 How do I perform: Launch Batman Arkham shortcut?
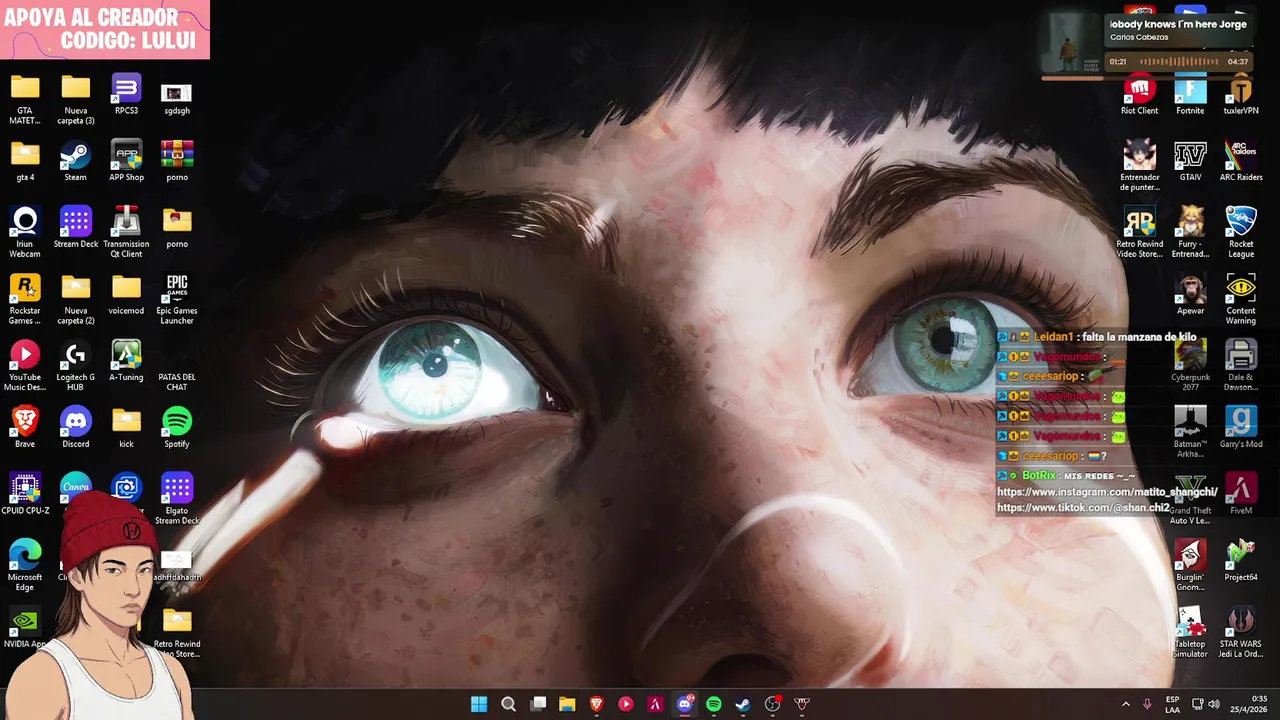click(1190, 433)
